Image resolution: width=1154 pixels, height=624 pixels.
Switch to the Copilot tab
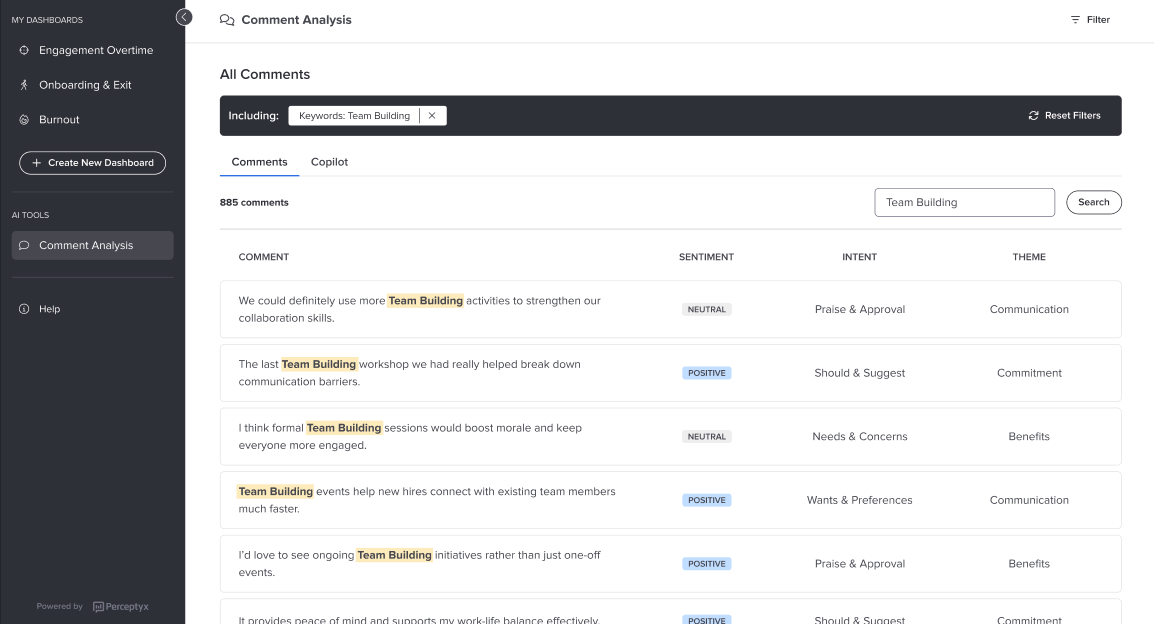click(x=329, y=162)
